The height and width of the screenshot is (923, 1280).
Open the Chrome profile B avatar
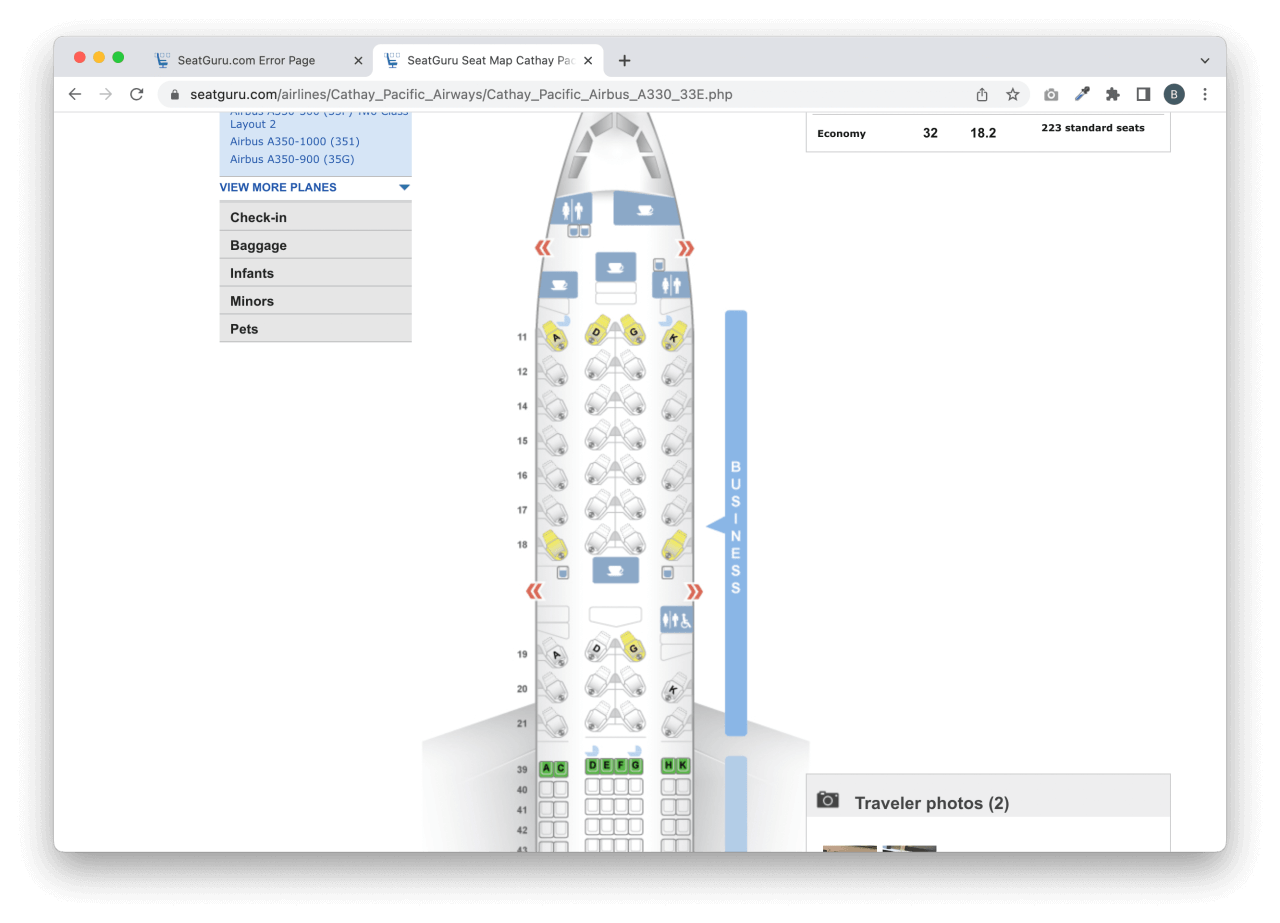(1174, 94)
